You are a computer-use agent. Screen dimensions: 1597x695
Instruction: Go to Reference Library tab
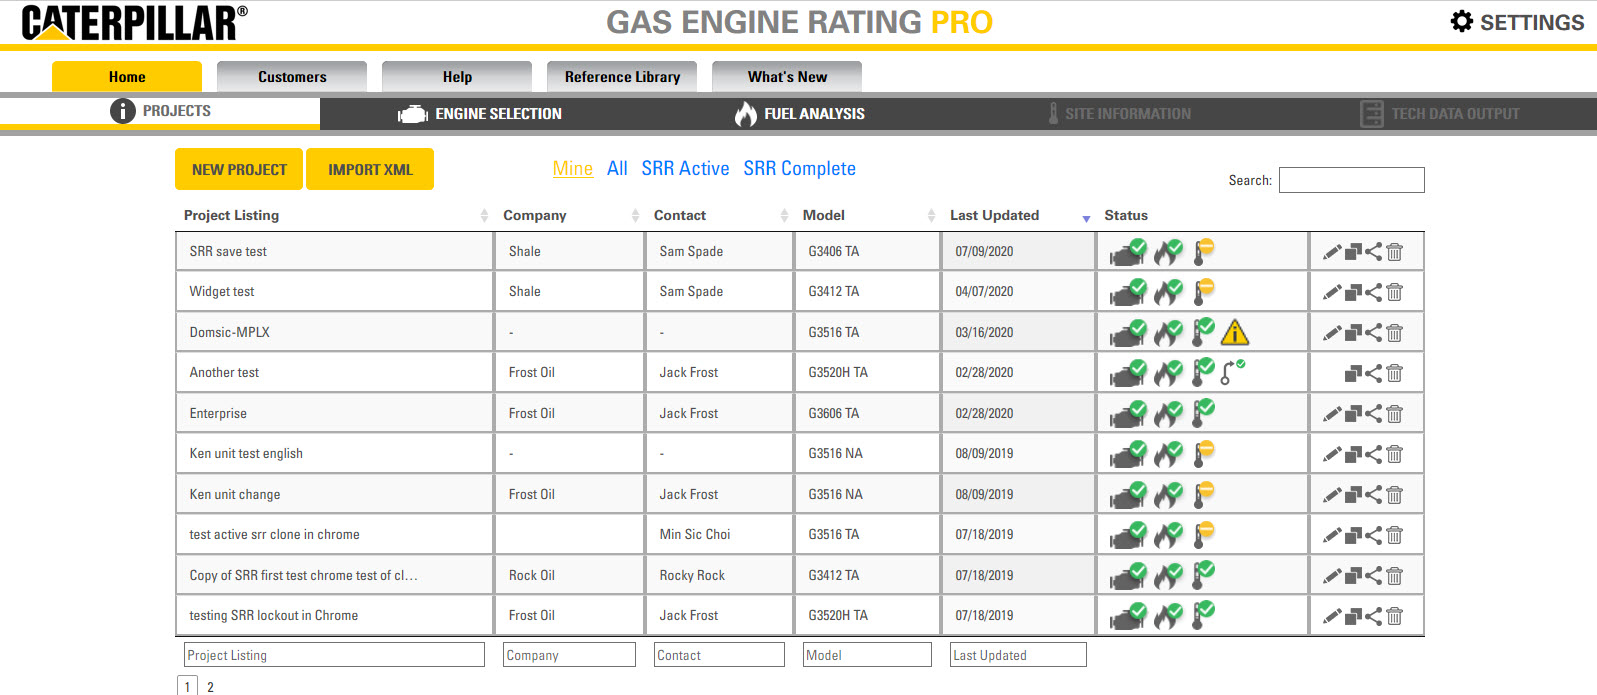[x=622, y=77]
